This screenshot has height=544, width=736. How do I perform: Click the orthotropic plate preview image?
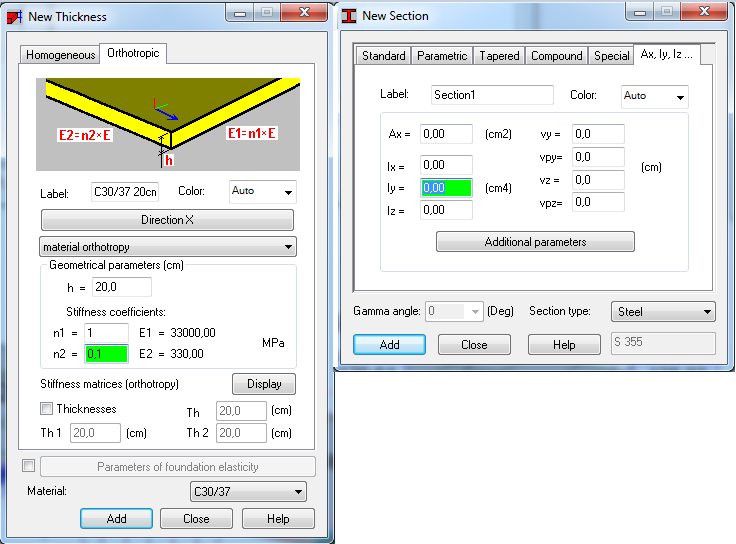[168, 124]
